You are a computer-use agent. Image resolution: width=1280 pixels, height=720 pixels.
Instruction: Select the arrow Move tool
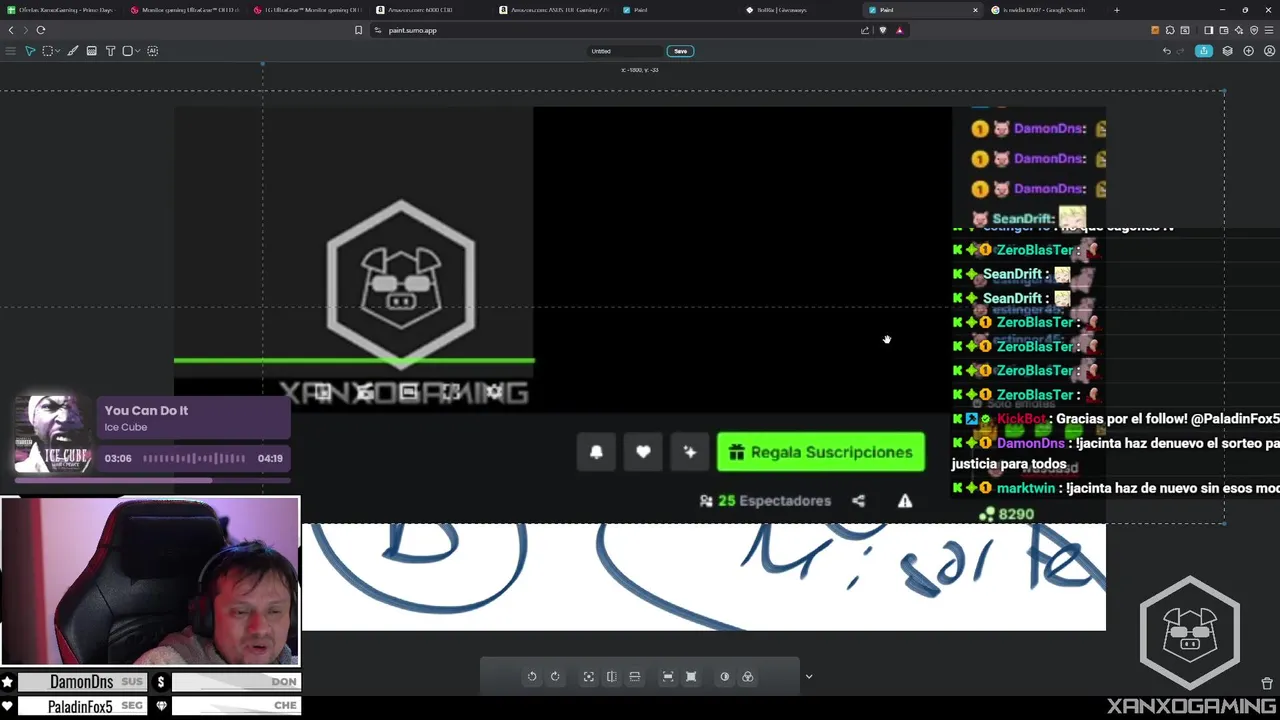click(30, 51)
